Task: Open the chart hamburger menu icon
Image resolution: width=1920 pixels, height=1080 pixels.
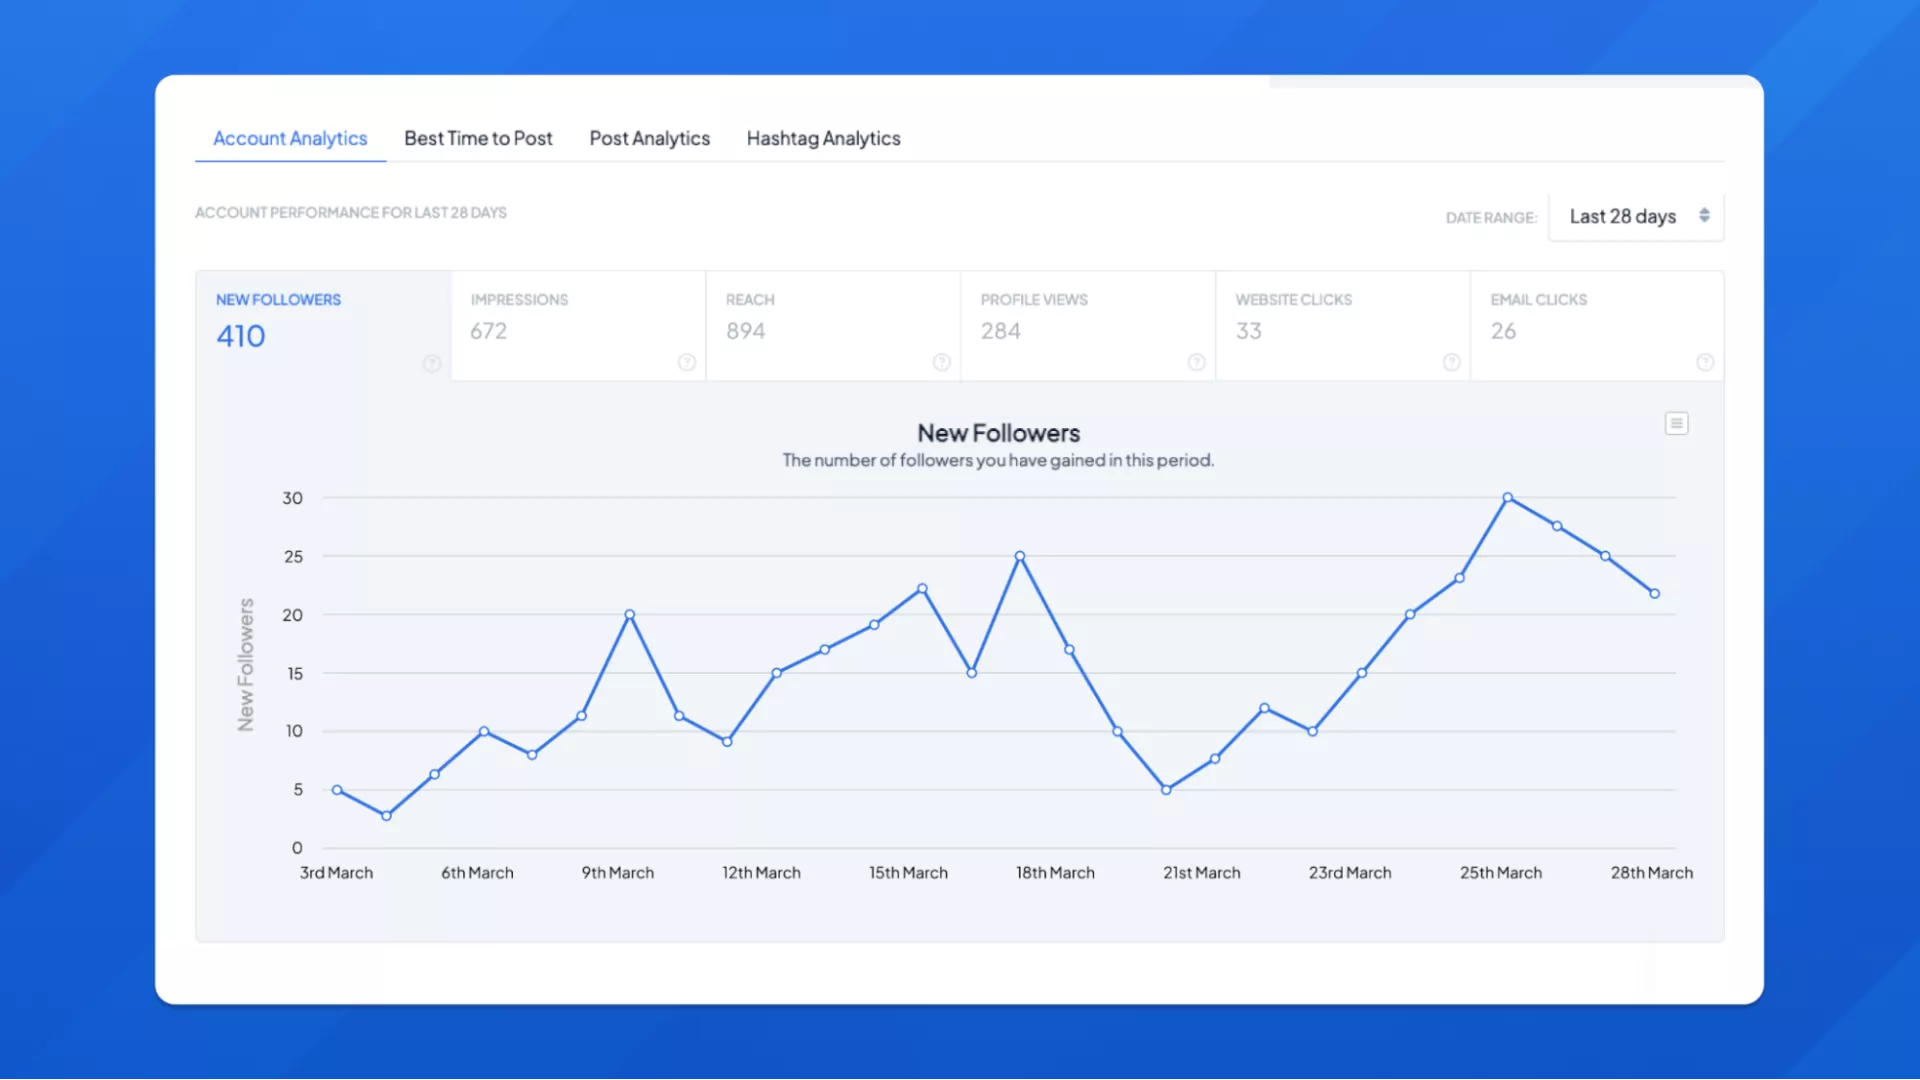Action: (1677, 424)
